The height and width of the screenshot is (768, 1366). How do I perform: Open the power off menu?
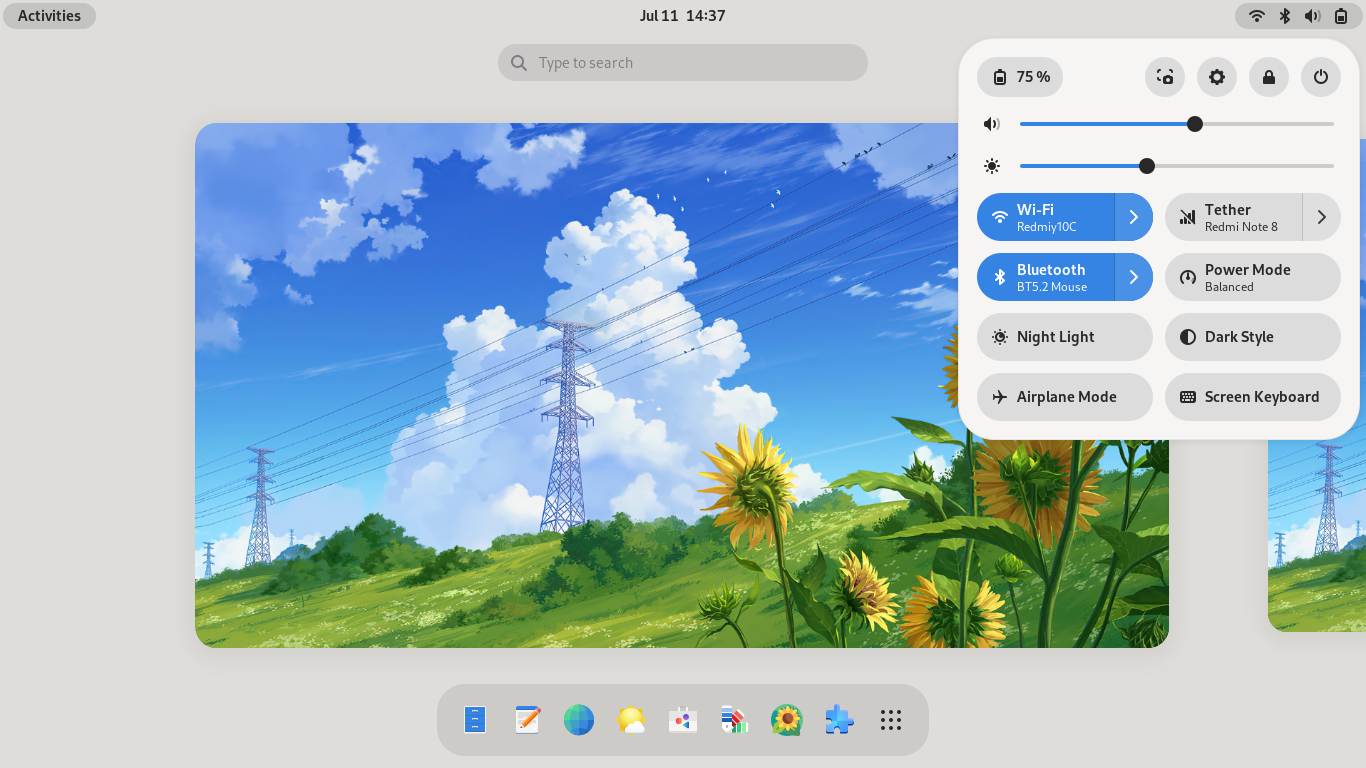click(1321, 77)
